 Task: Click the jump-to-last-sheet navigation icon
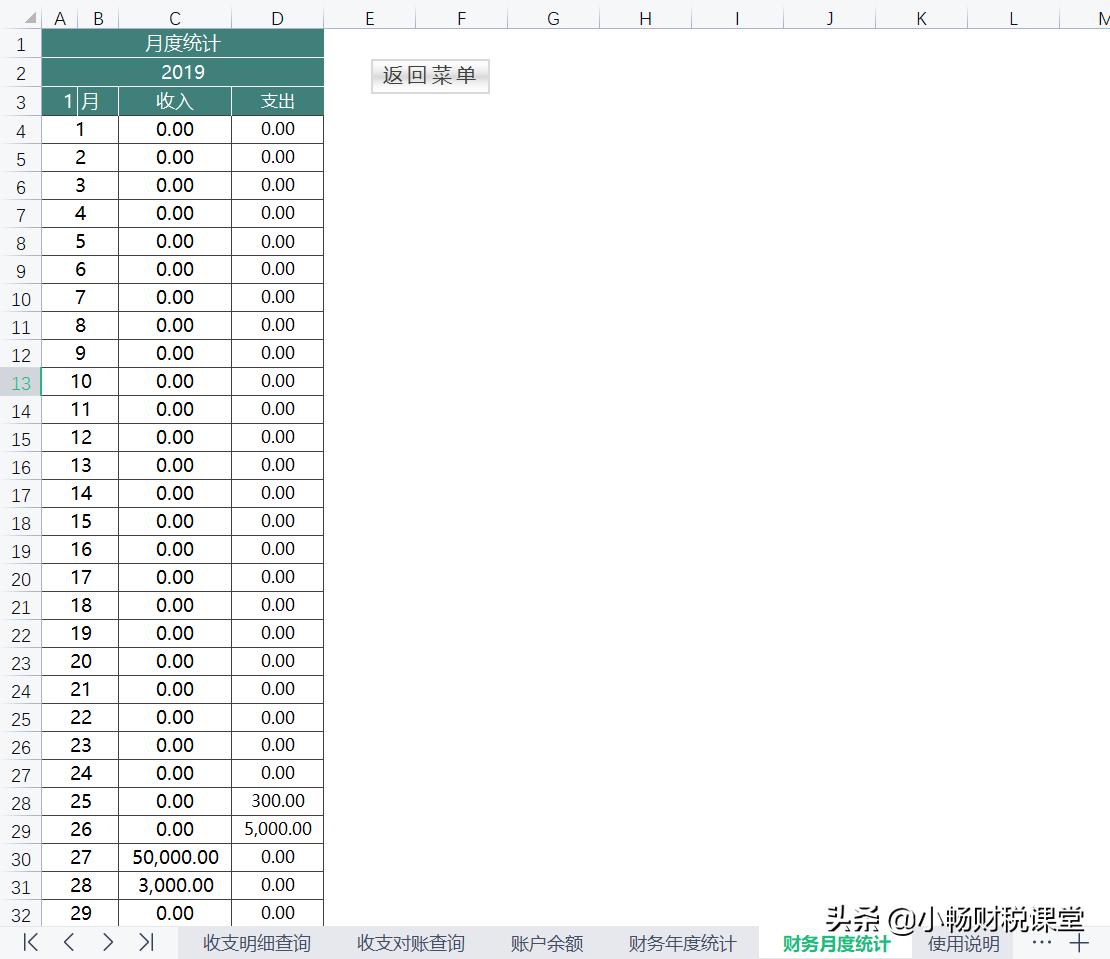148,942
